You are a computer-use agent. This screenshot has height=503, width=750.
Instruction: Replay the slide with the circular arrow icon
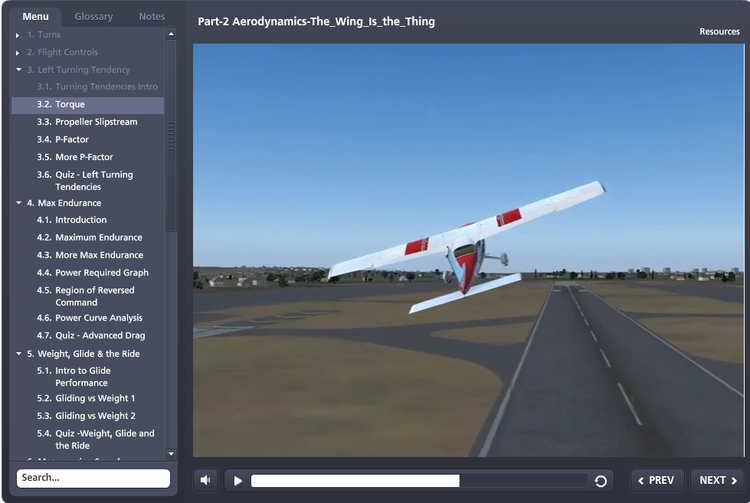point(601,481)
